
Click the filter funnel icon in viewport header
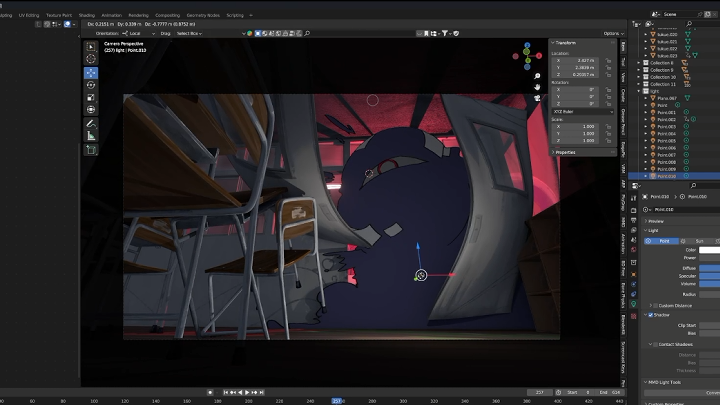[x=445, y=34]
